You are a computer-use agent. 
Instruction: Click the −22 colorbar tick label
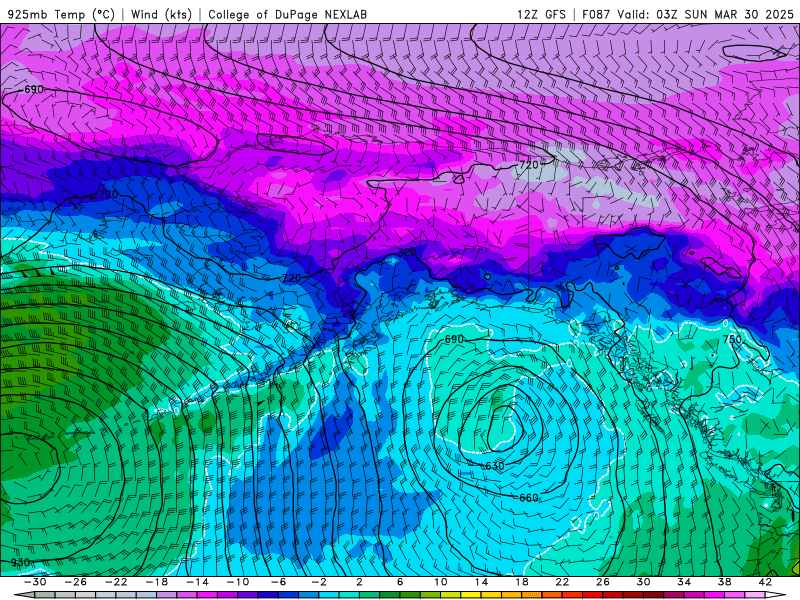(116, 582)
